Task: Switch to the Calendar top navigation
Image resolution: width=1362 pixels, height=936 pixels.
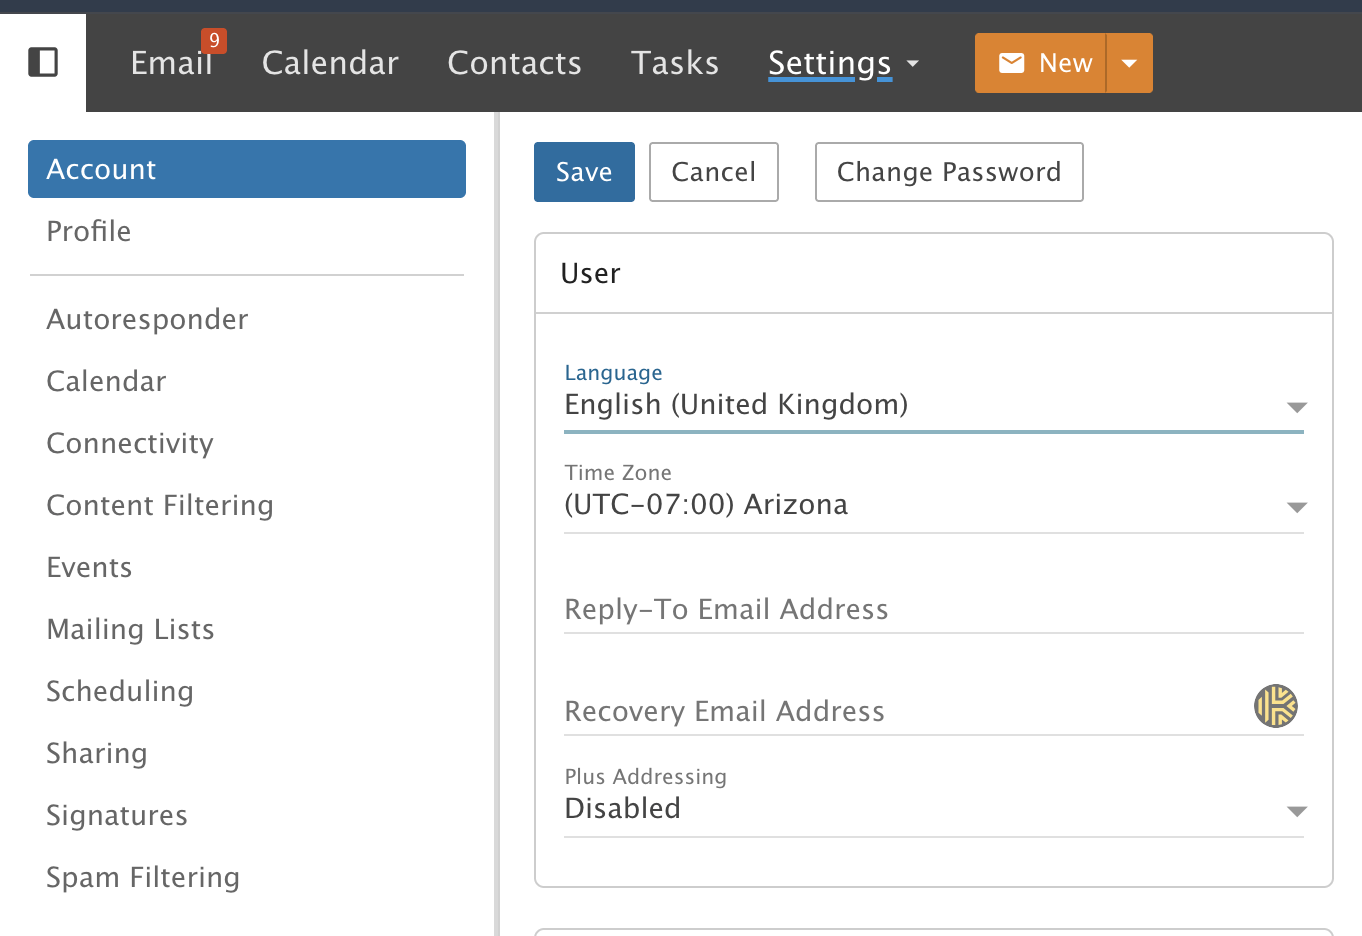Action: pyautogui.click(x=330, y=63)
